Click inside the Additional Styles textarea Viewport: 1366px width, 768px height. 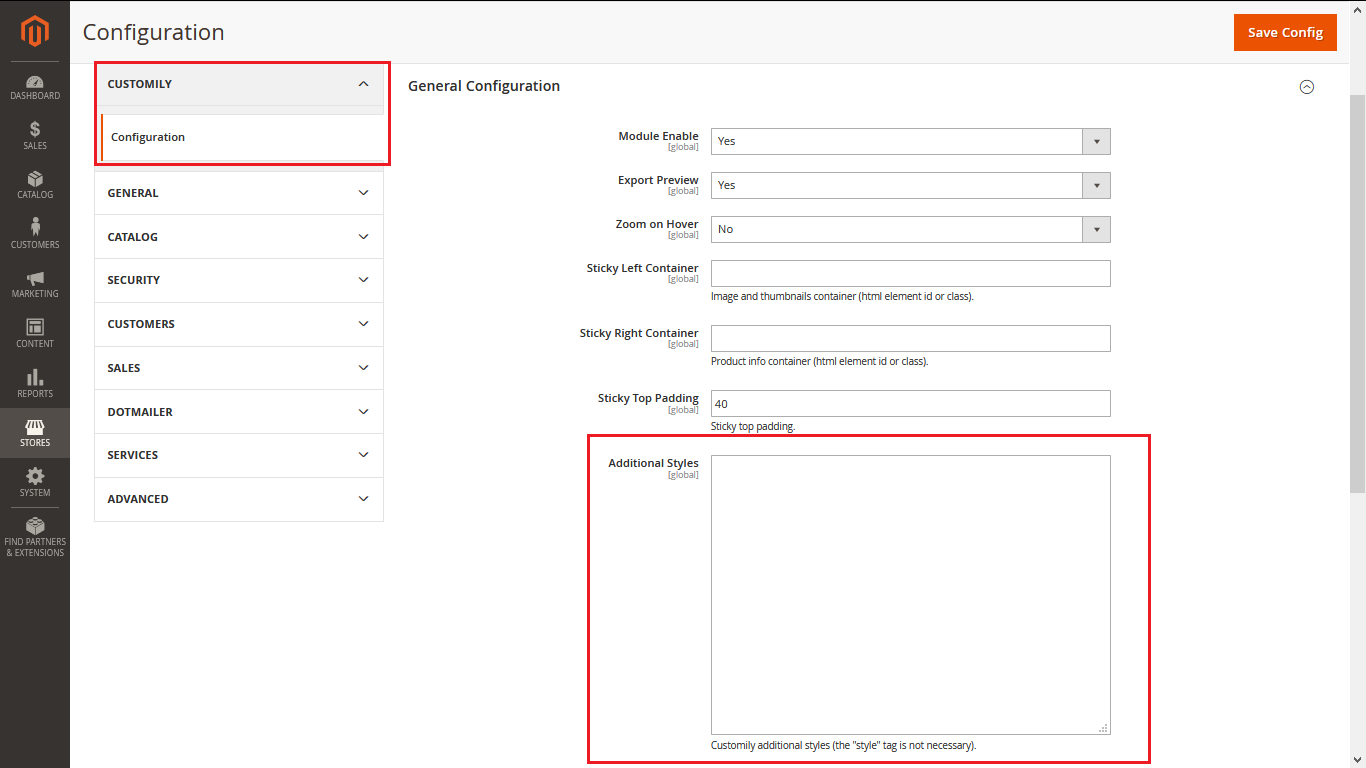tap(910, 595)
